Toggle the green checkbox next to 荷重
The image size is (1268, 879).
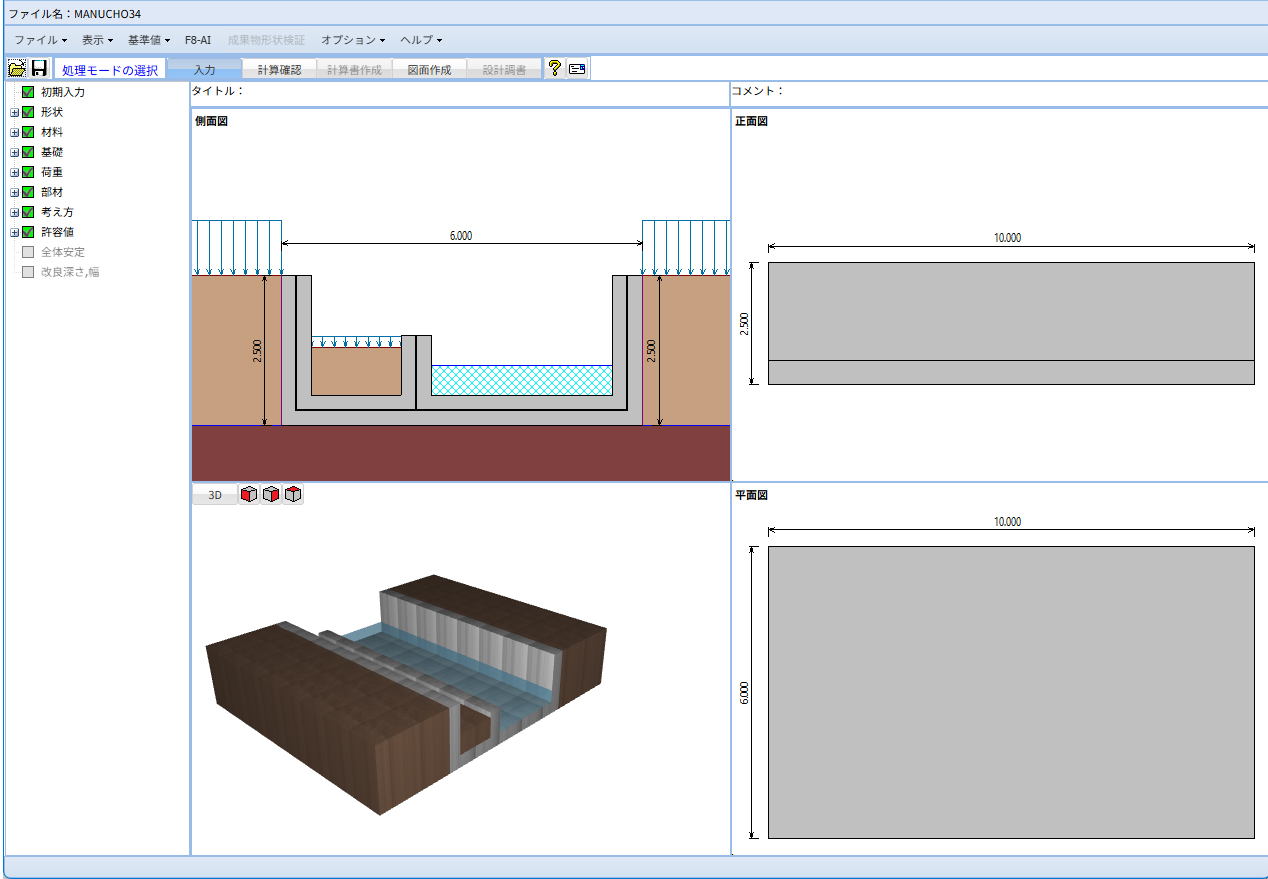[x=28, y=172]
